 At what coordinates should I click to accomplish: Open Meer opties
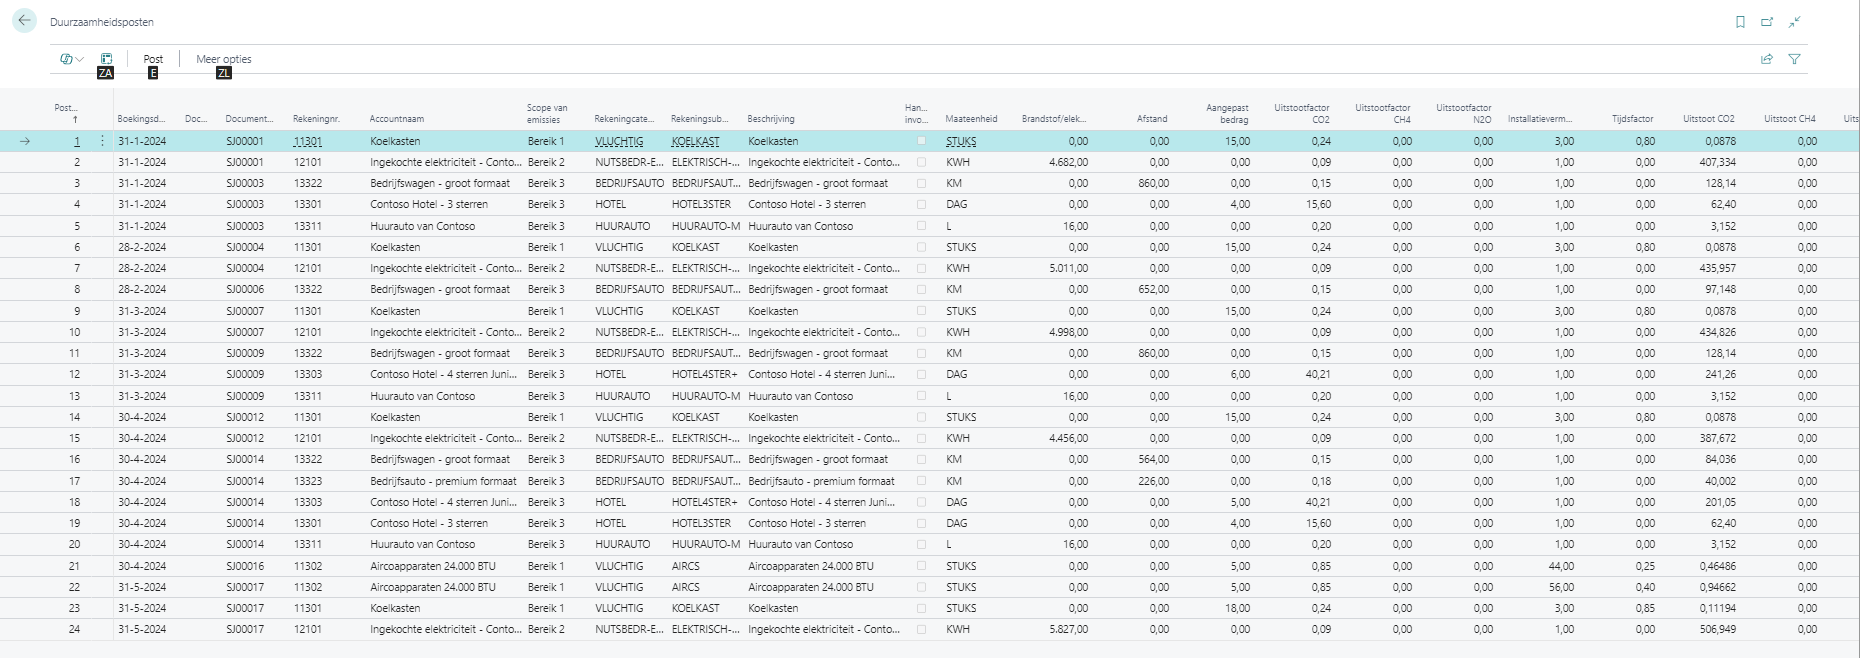pyautogui.click(x=224, y=59)
